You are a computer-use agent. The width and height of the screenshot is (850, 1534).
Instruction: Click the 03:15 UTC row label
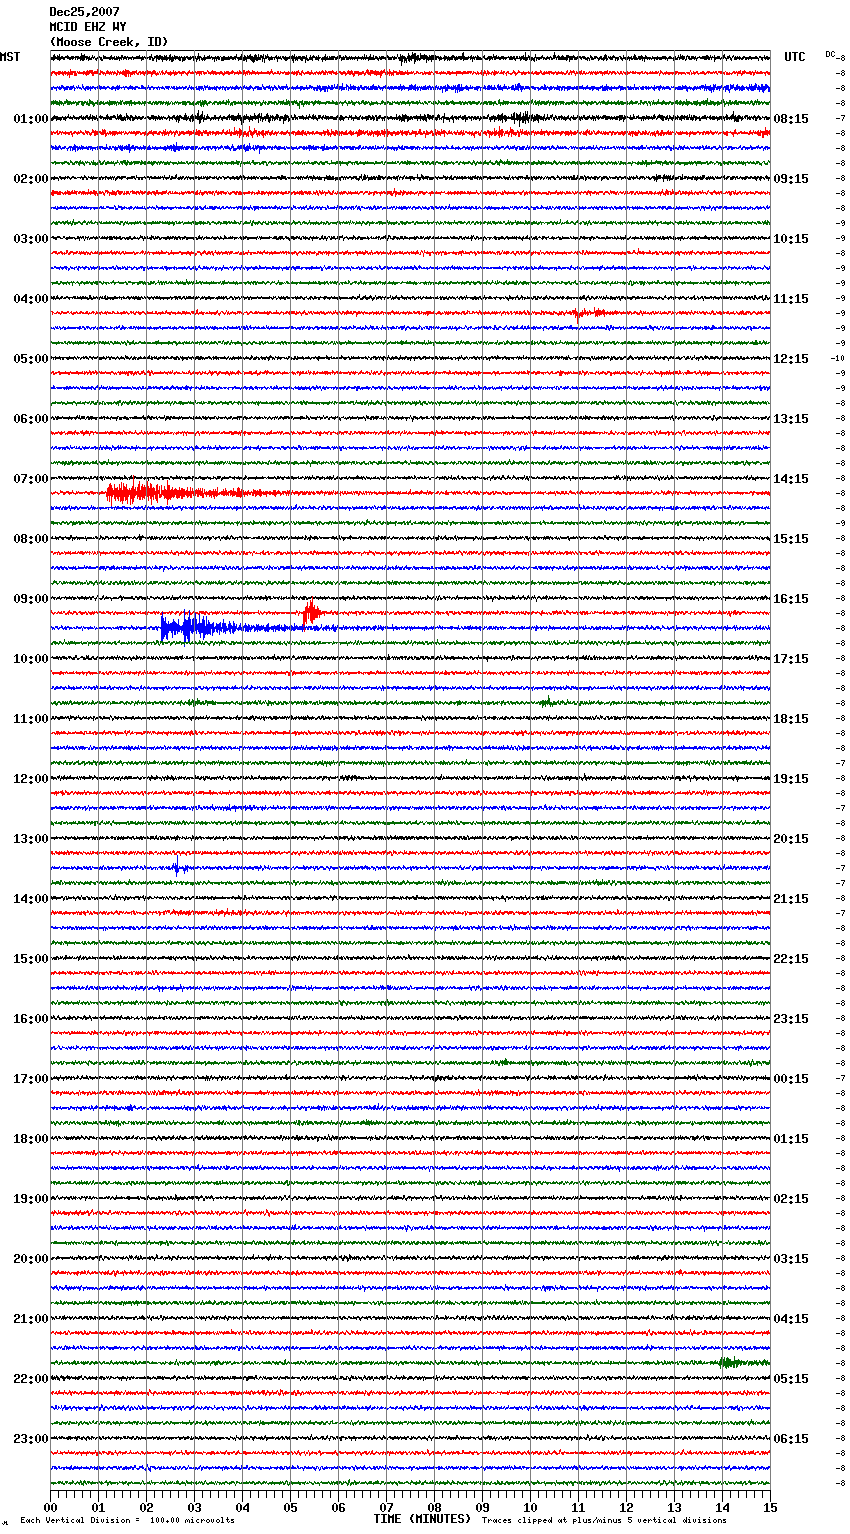pos(791,1259)
